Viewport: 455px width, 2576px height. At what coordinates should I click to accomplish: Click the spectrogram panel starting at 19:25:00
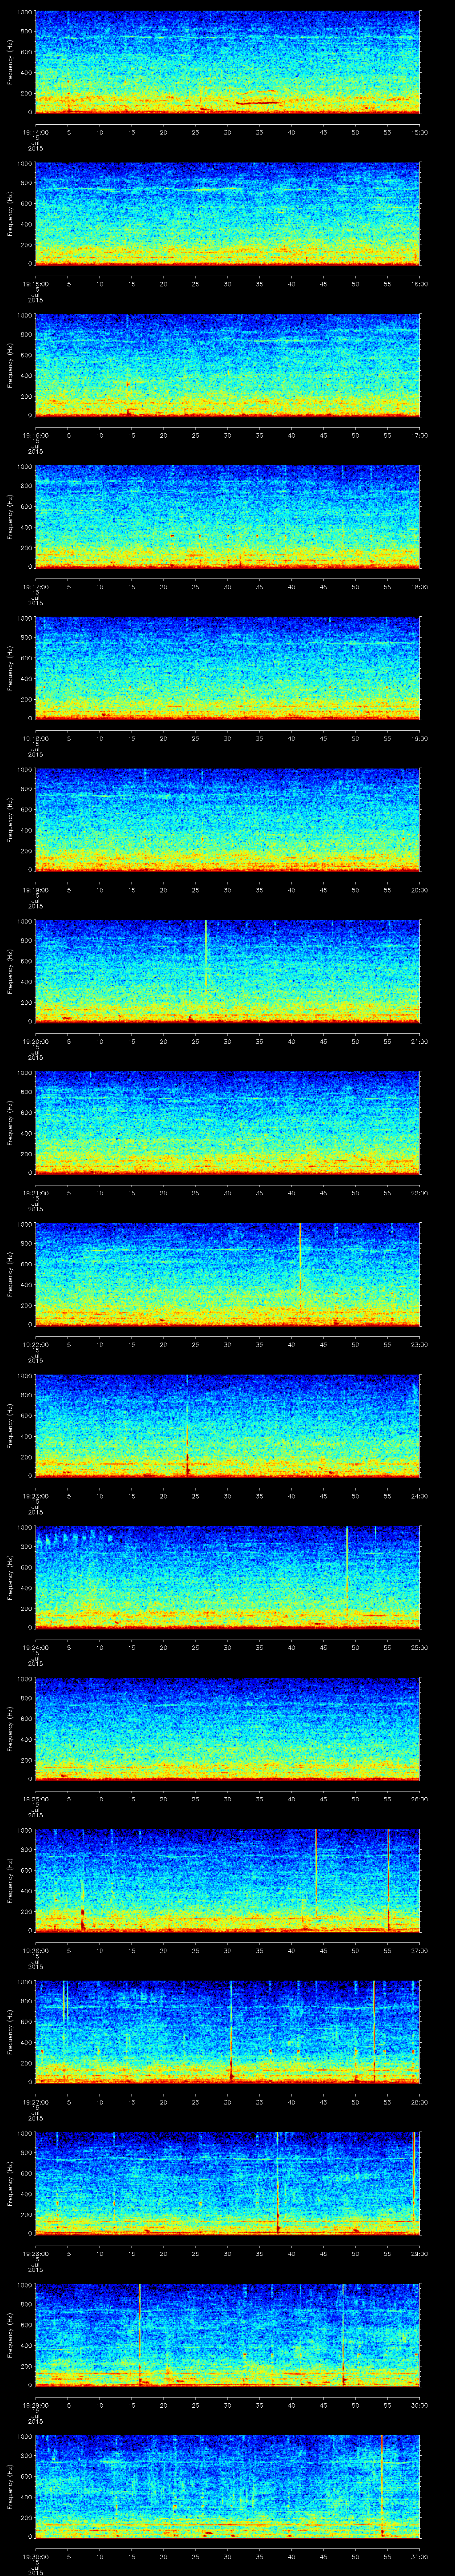coord(227,1729)
